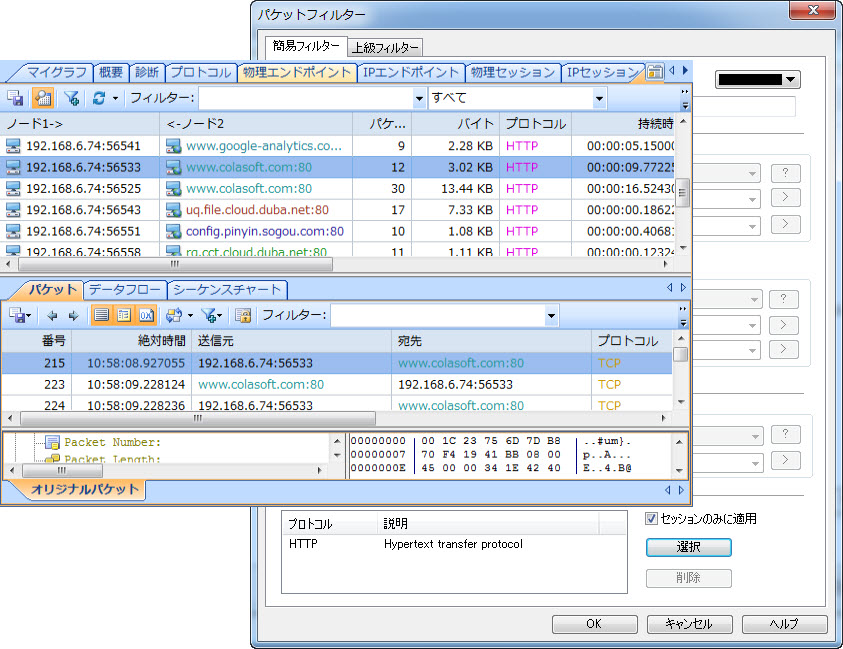The height and width of the screenshot is (649, 843).
Task: Confirm the filter dialog with OK
Action: 594,624
